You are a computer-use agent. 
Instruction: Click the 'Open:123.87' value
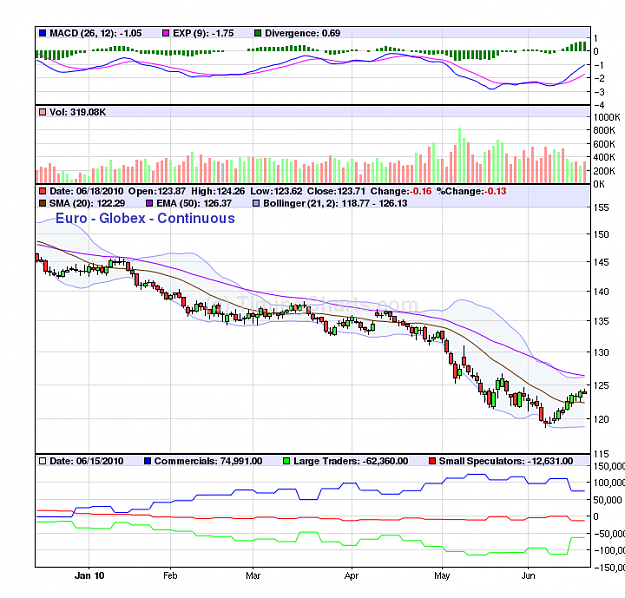coord(157,191)
